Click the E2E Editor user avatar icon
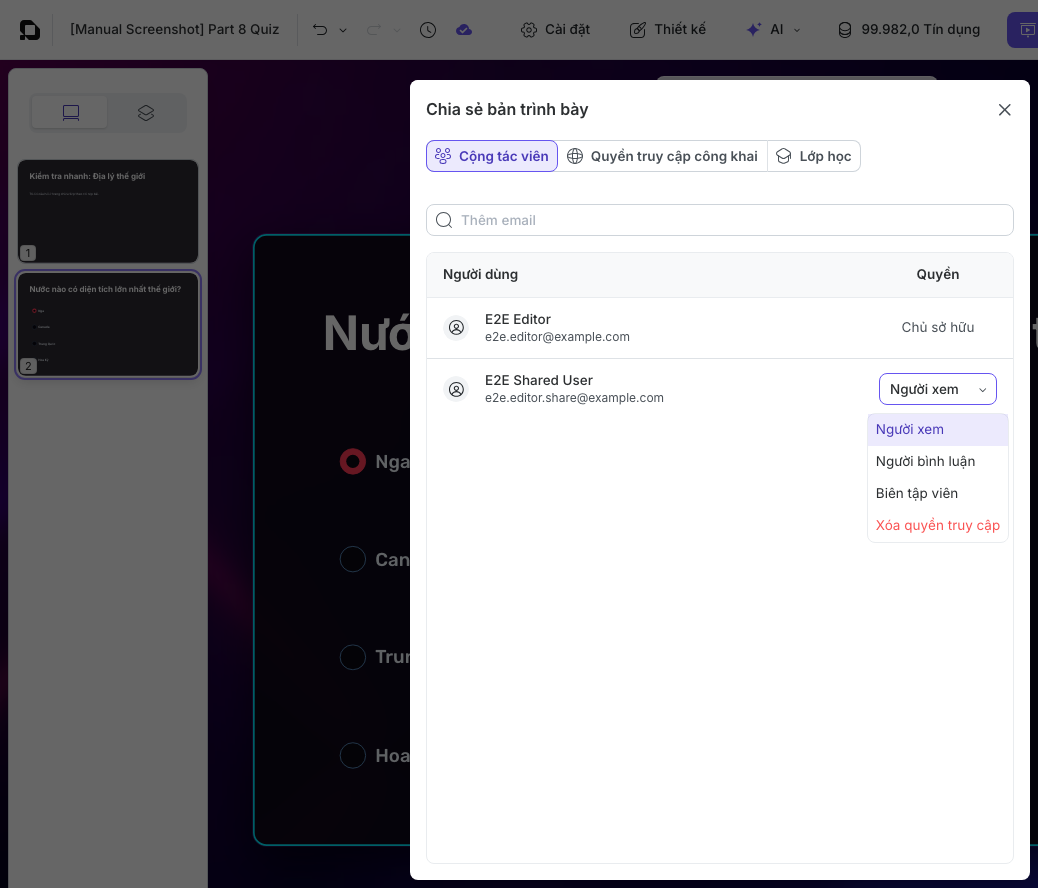This screenshot has height=888, width=1038. point(456,327)
